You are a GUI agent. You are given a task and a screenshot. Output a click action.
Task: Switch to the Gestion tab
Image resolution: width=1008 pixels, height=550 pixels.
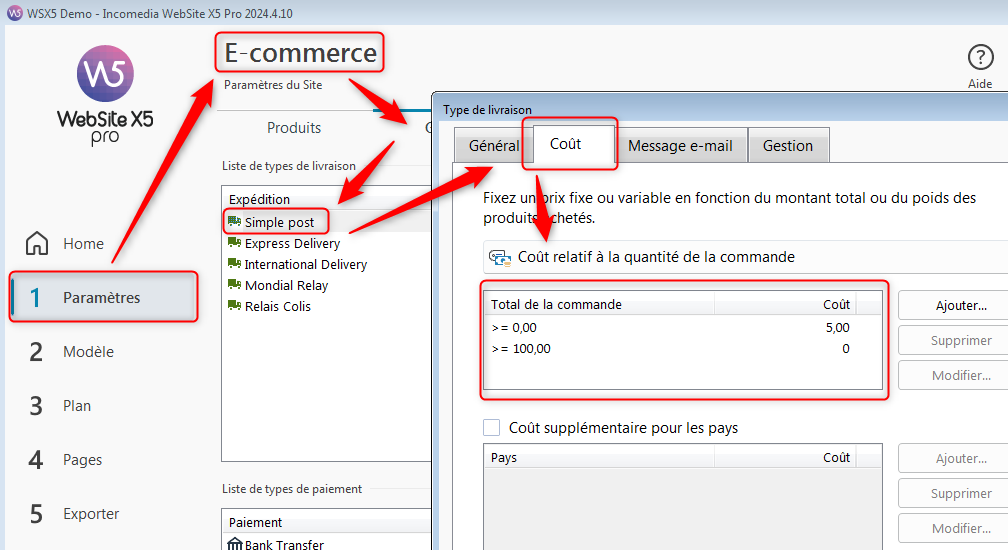(x=788, y=146)
